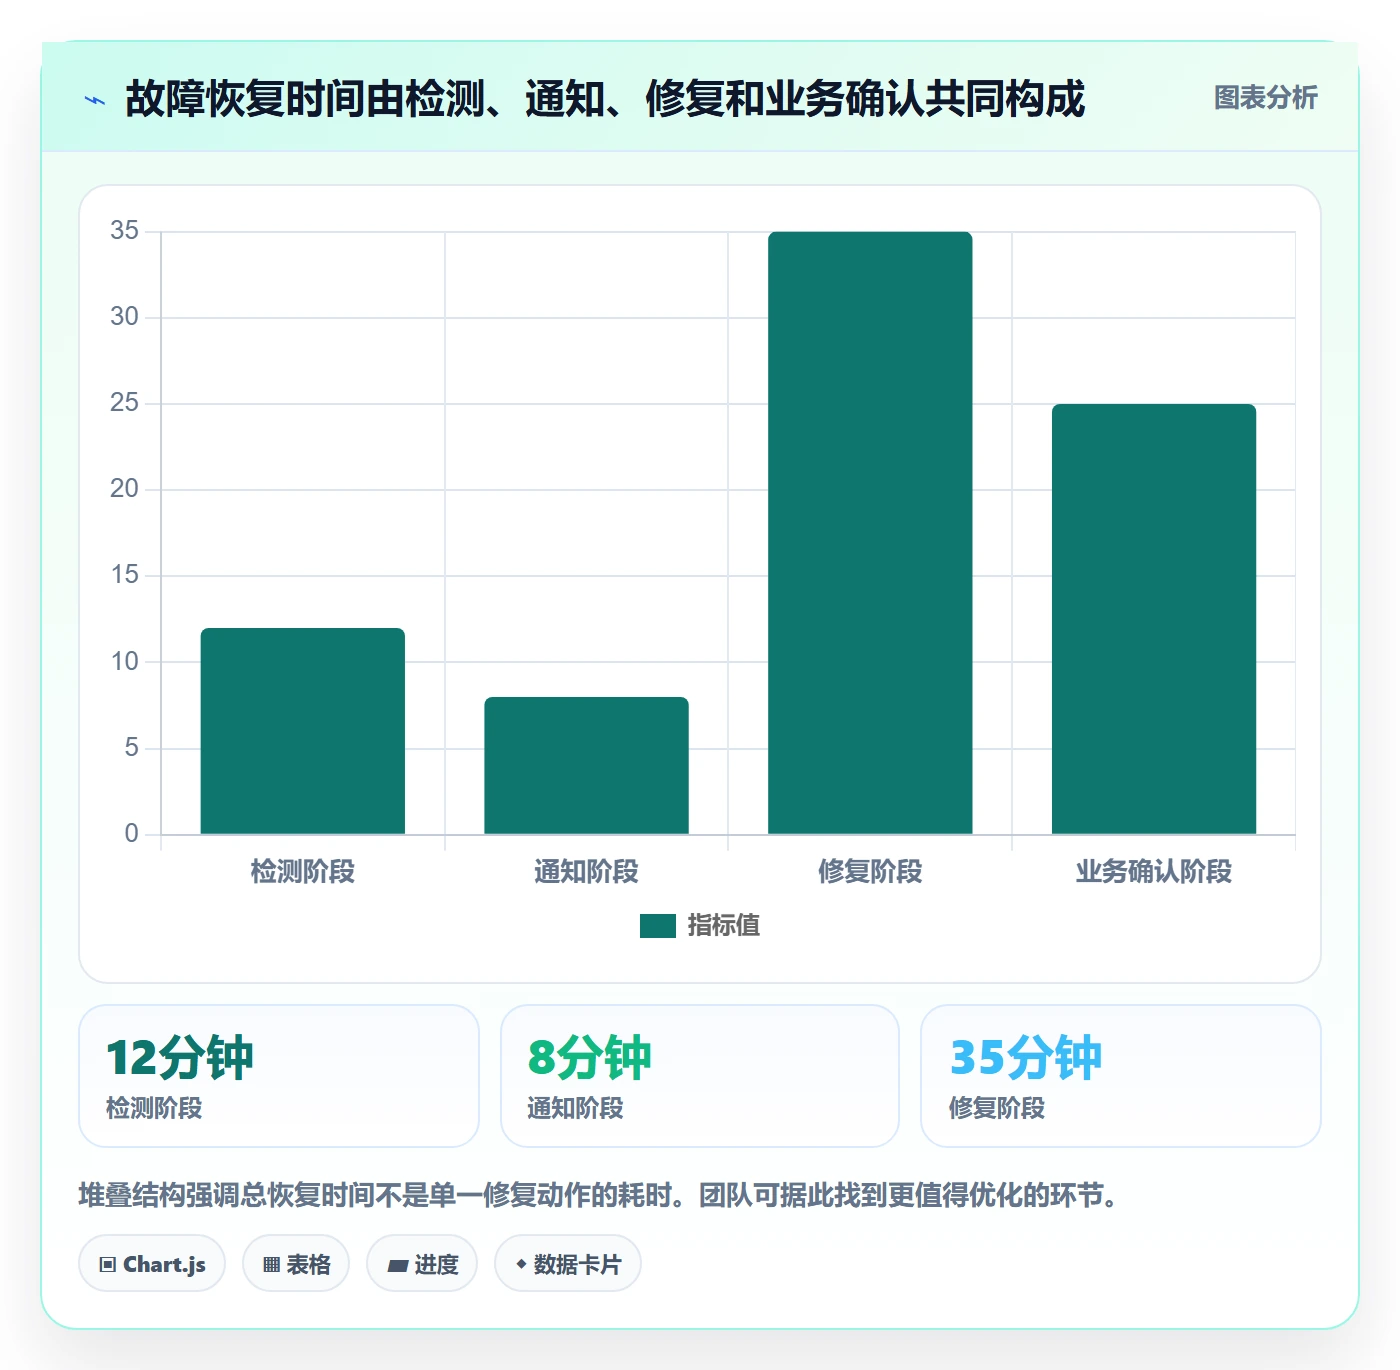Select the 业务确认阶段 bar in the chart

pos(1154,619)
